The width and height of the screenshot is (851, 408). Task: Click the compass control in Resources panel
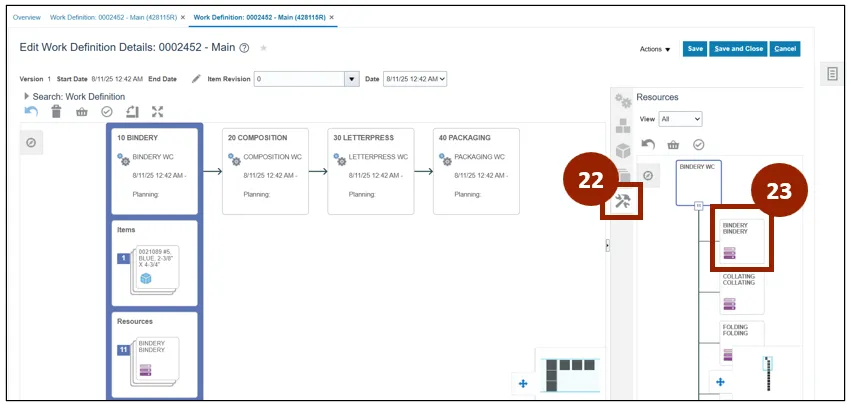coord(647,176)
